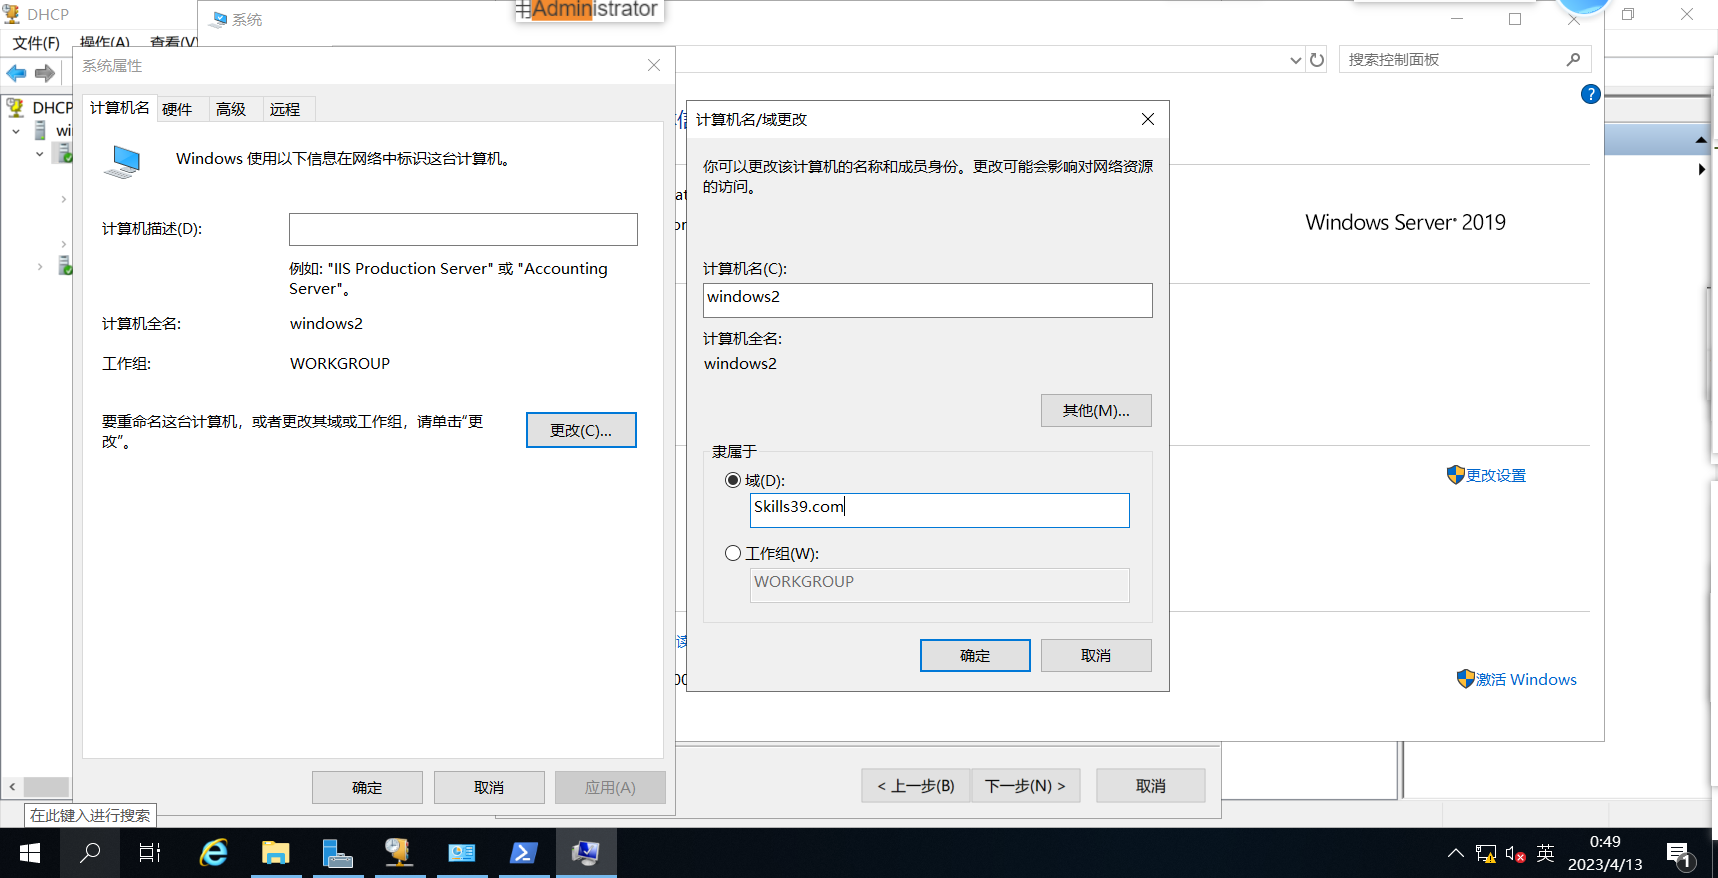The width and height of the screenshot is (1718, 878).
Task: Open the Task View icon
Action: (x=150, y=853)
